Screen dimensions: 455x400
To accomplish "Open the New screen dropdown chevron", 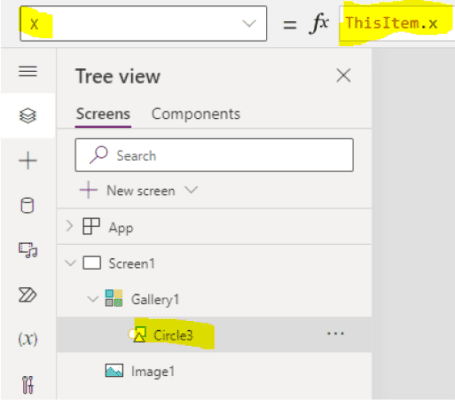I will (x=192, y=190).
